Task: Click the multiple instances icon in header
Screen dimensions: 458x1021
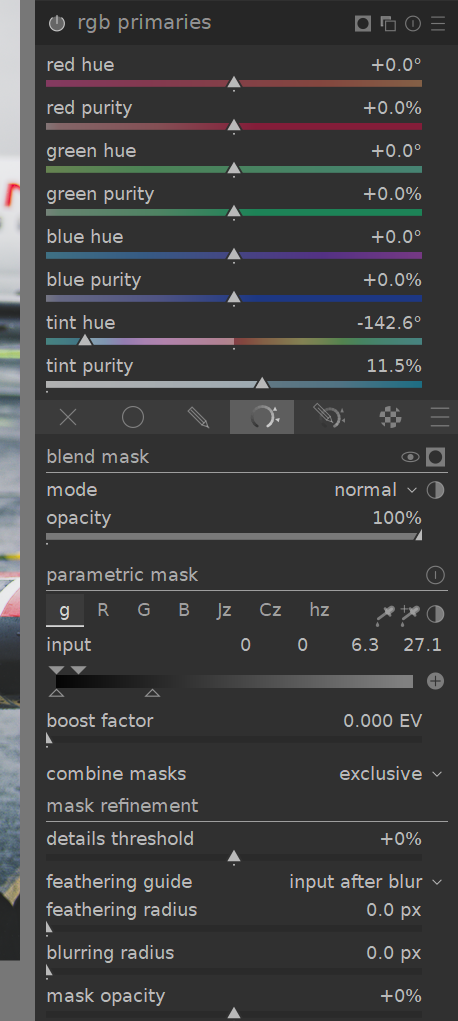Action: (388, 23)
